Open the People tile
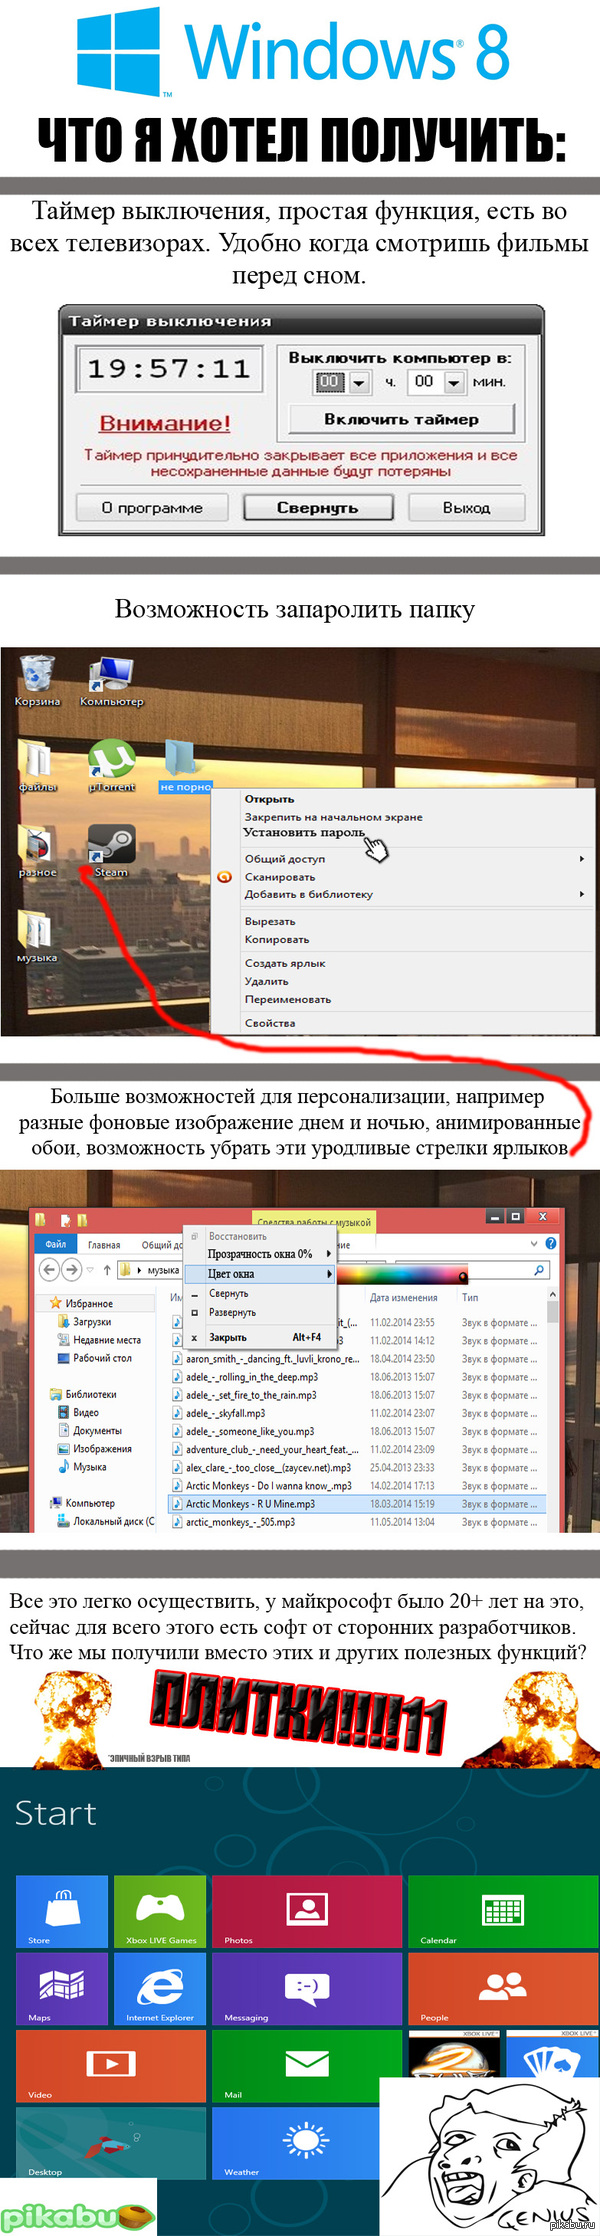This screenshot has width=600, height=2236. [504, 1989]
